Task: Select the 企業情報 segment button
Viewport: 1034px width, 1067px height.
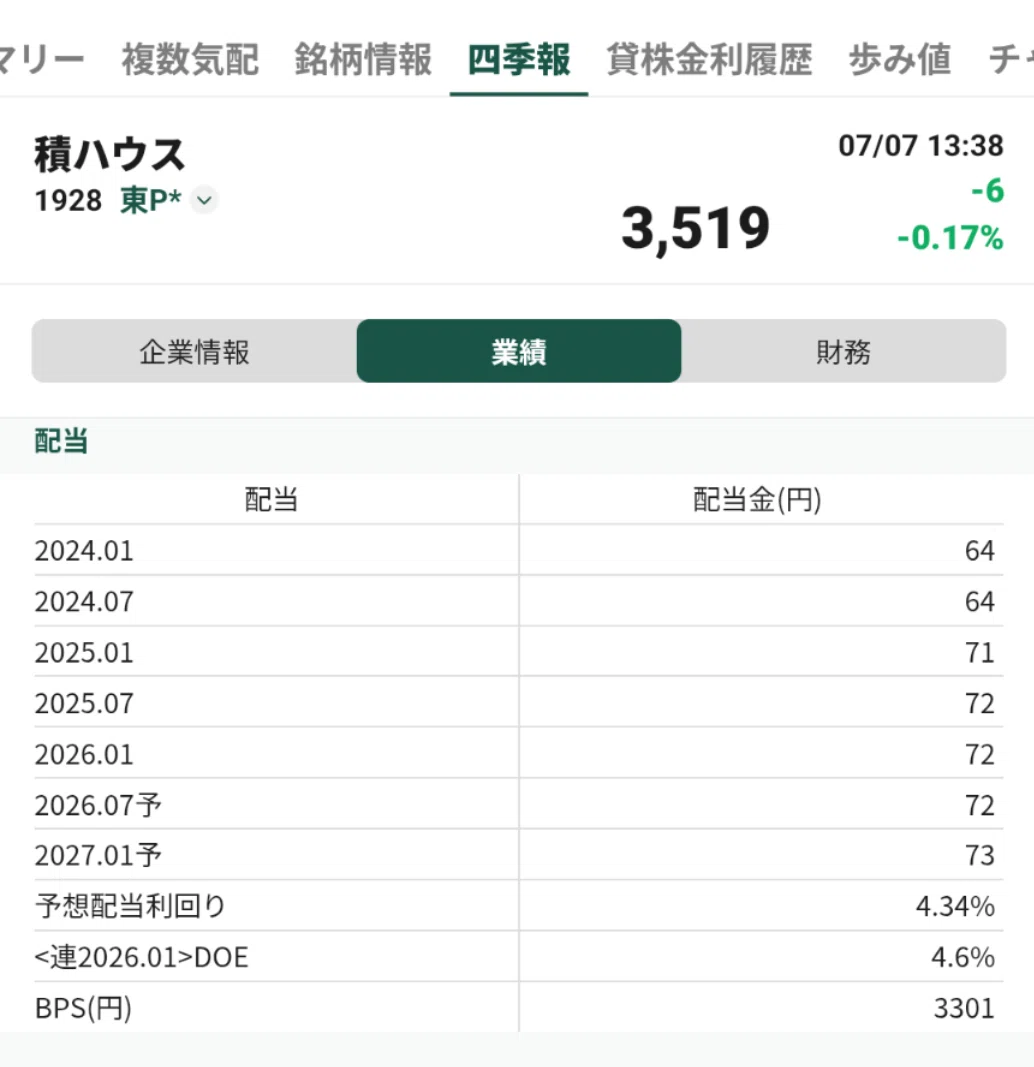Action: 195,351
